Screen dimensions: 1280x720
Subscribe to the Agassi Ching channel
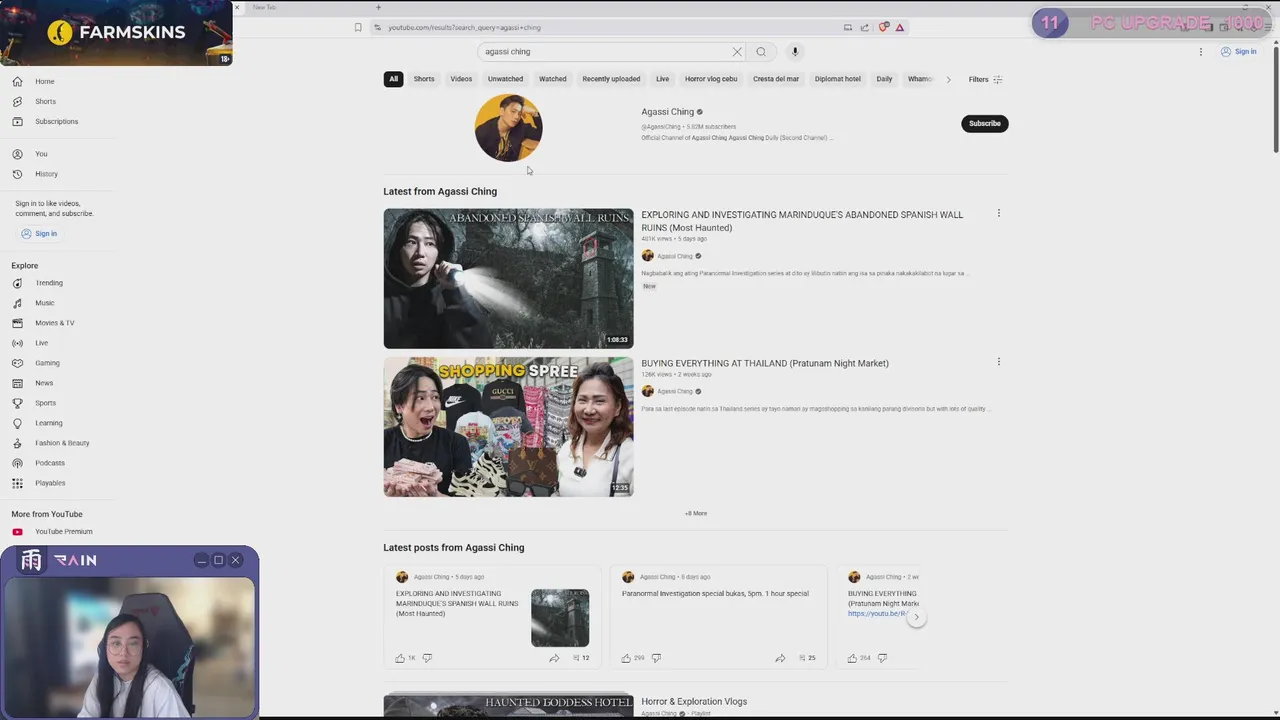pos(984,124)
